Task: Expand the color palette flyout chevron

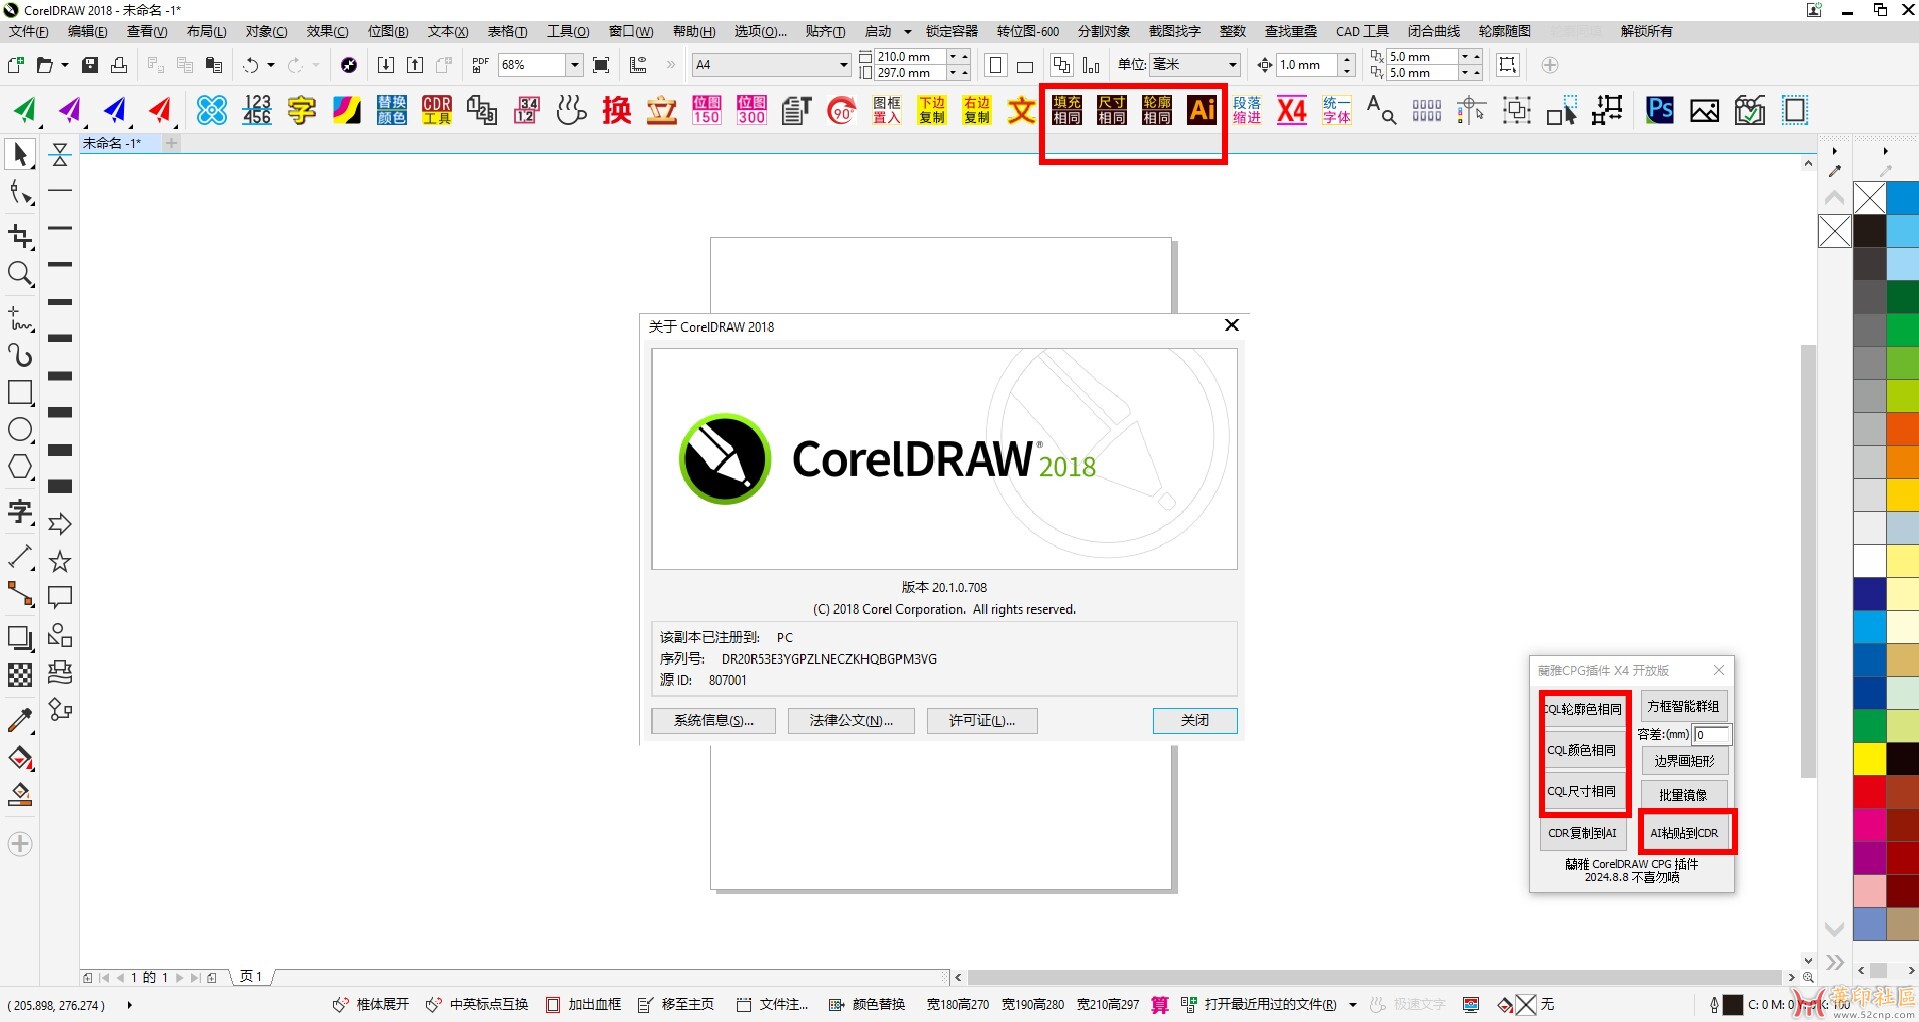Action: 1835,962
